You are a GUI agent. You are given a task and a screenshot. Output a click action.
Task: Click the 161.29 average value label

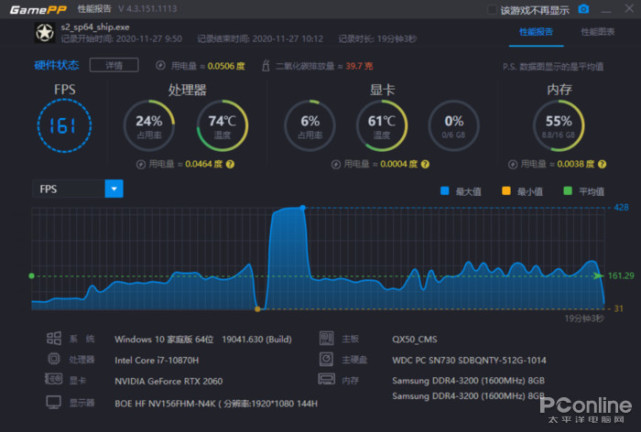coord(621,276)
